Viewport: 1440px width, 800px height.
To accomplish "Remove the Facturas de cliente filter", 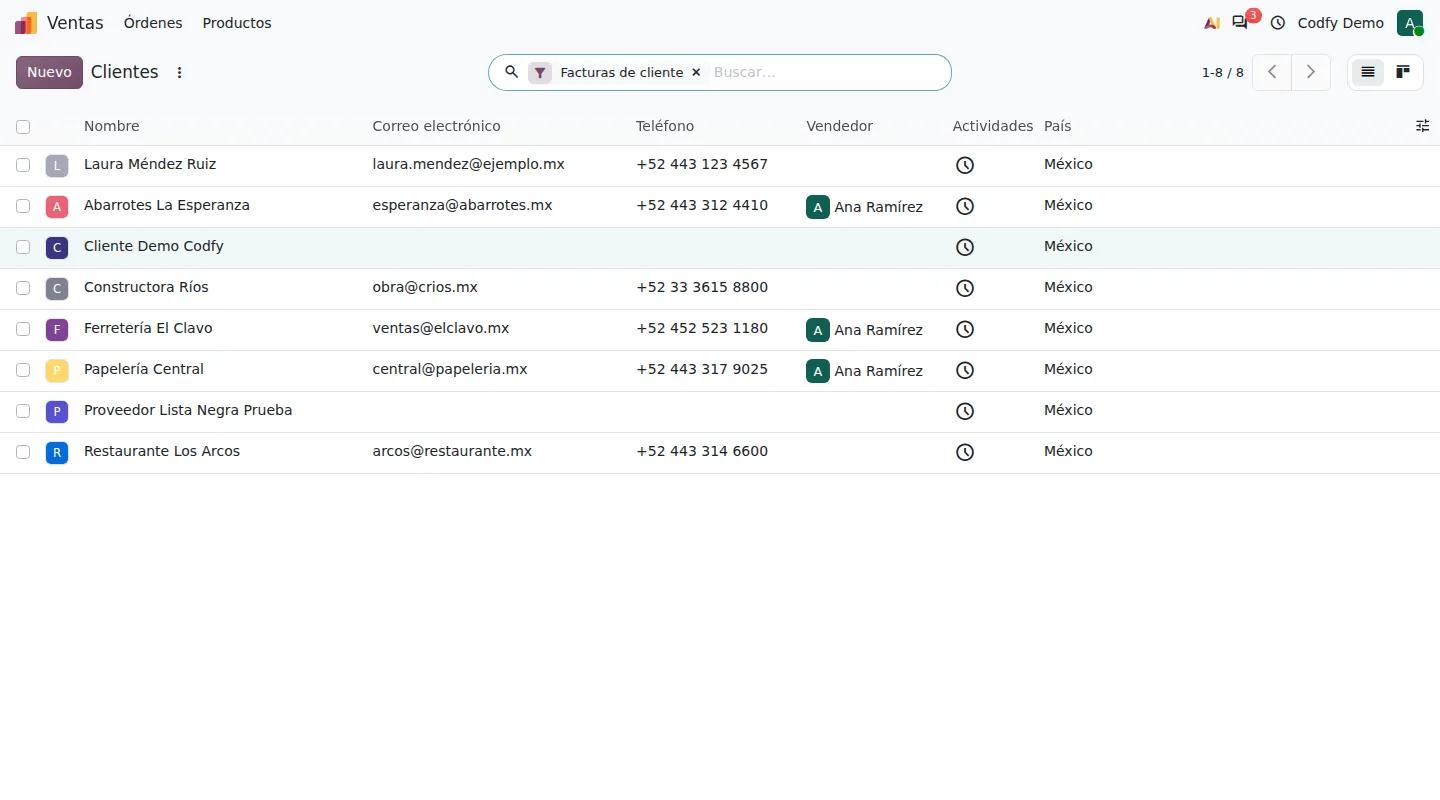I will click(696, 72).
